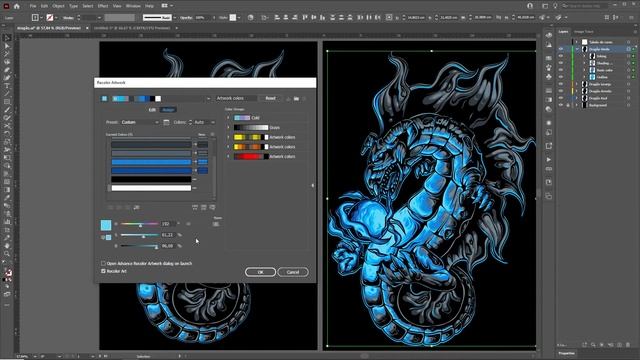
Task: Click the folder icon next to Reset
Action: coord(296,98)
